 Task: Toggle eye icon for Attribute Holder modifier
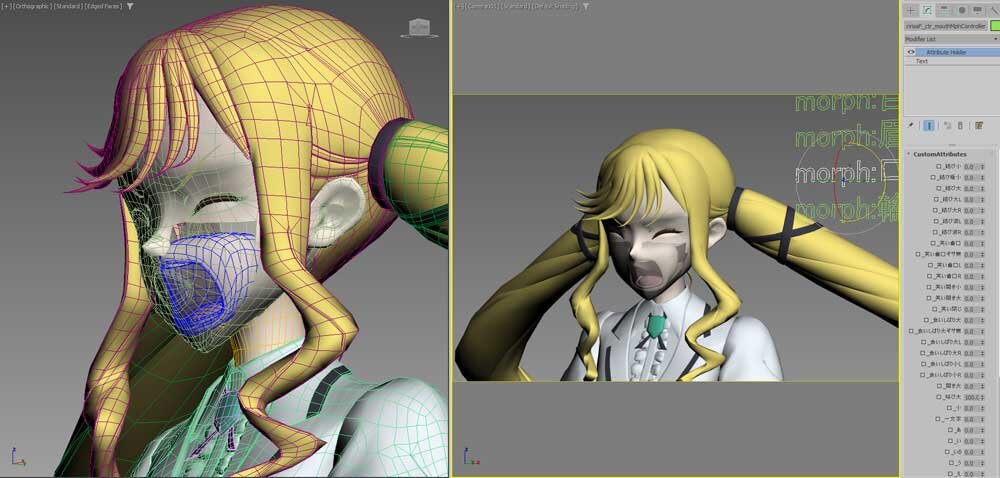click(911, 52)
